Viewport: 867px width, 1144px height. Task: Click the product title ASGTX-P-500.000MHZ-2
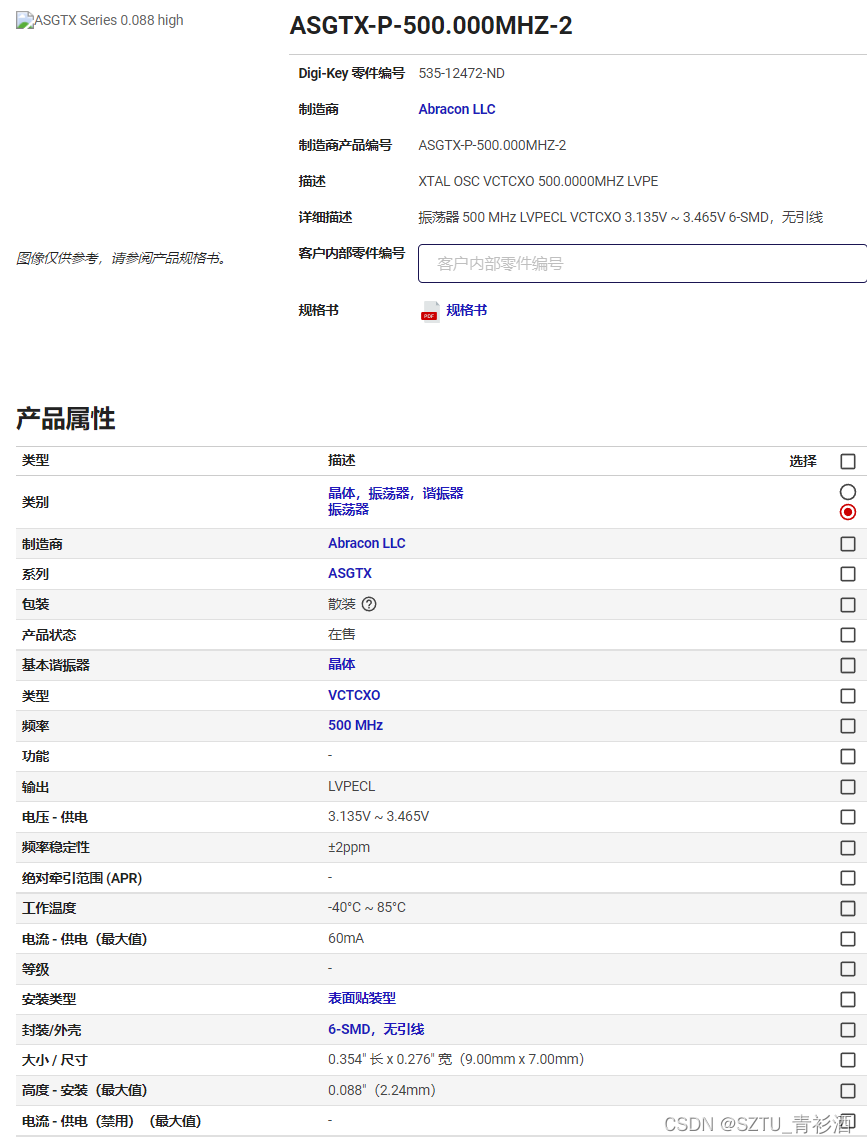pos(431,26)
